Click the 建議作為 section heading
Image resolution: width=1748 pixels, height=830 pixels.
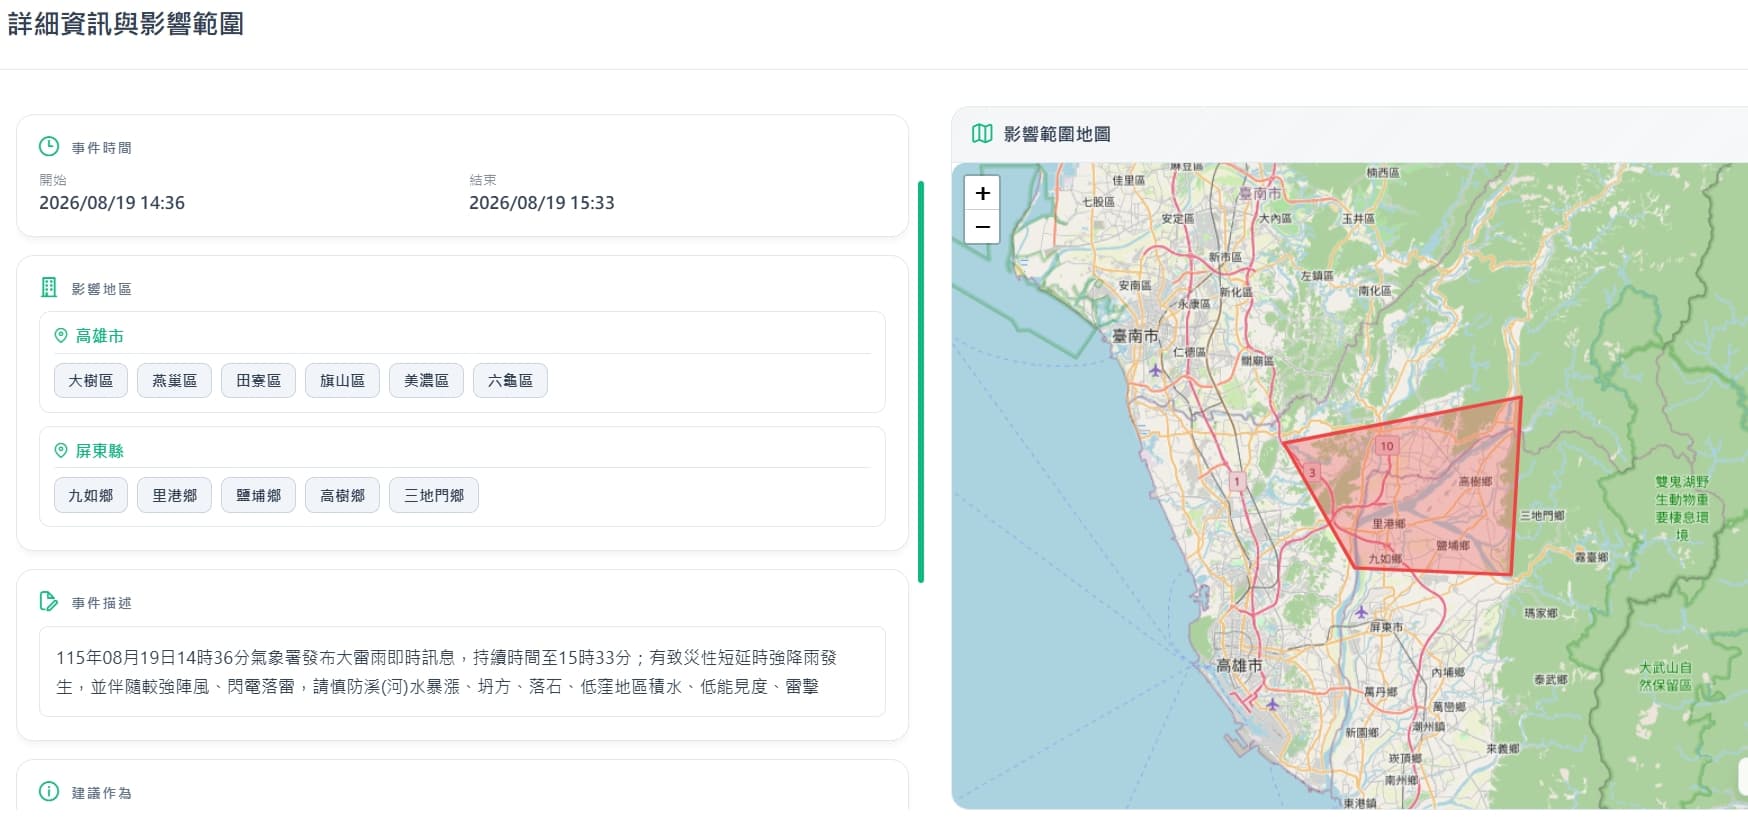click(102, 793)
